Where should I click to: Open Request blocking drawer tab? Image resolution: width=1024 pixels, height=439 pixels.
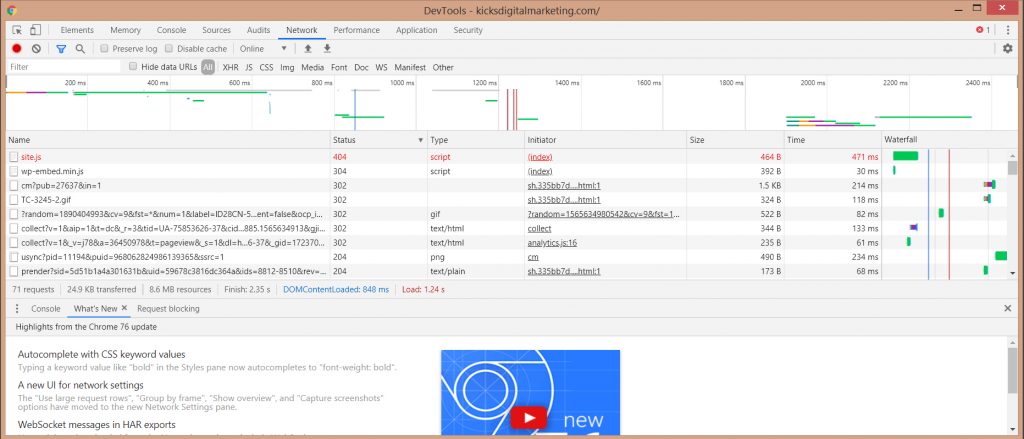pos(168,308)
